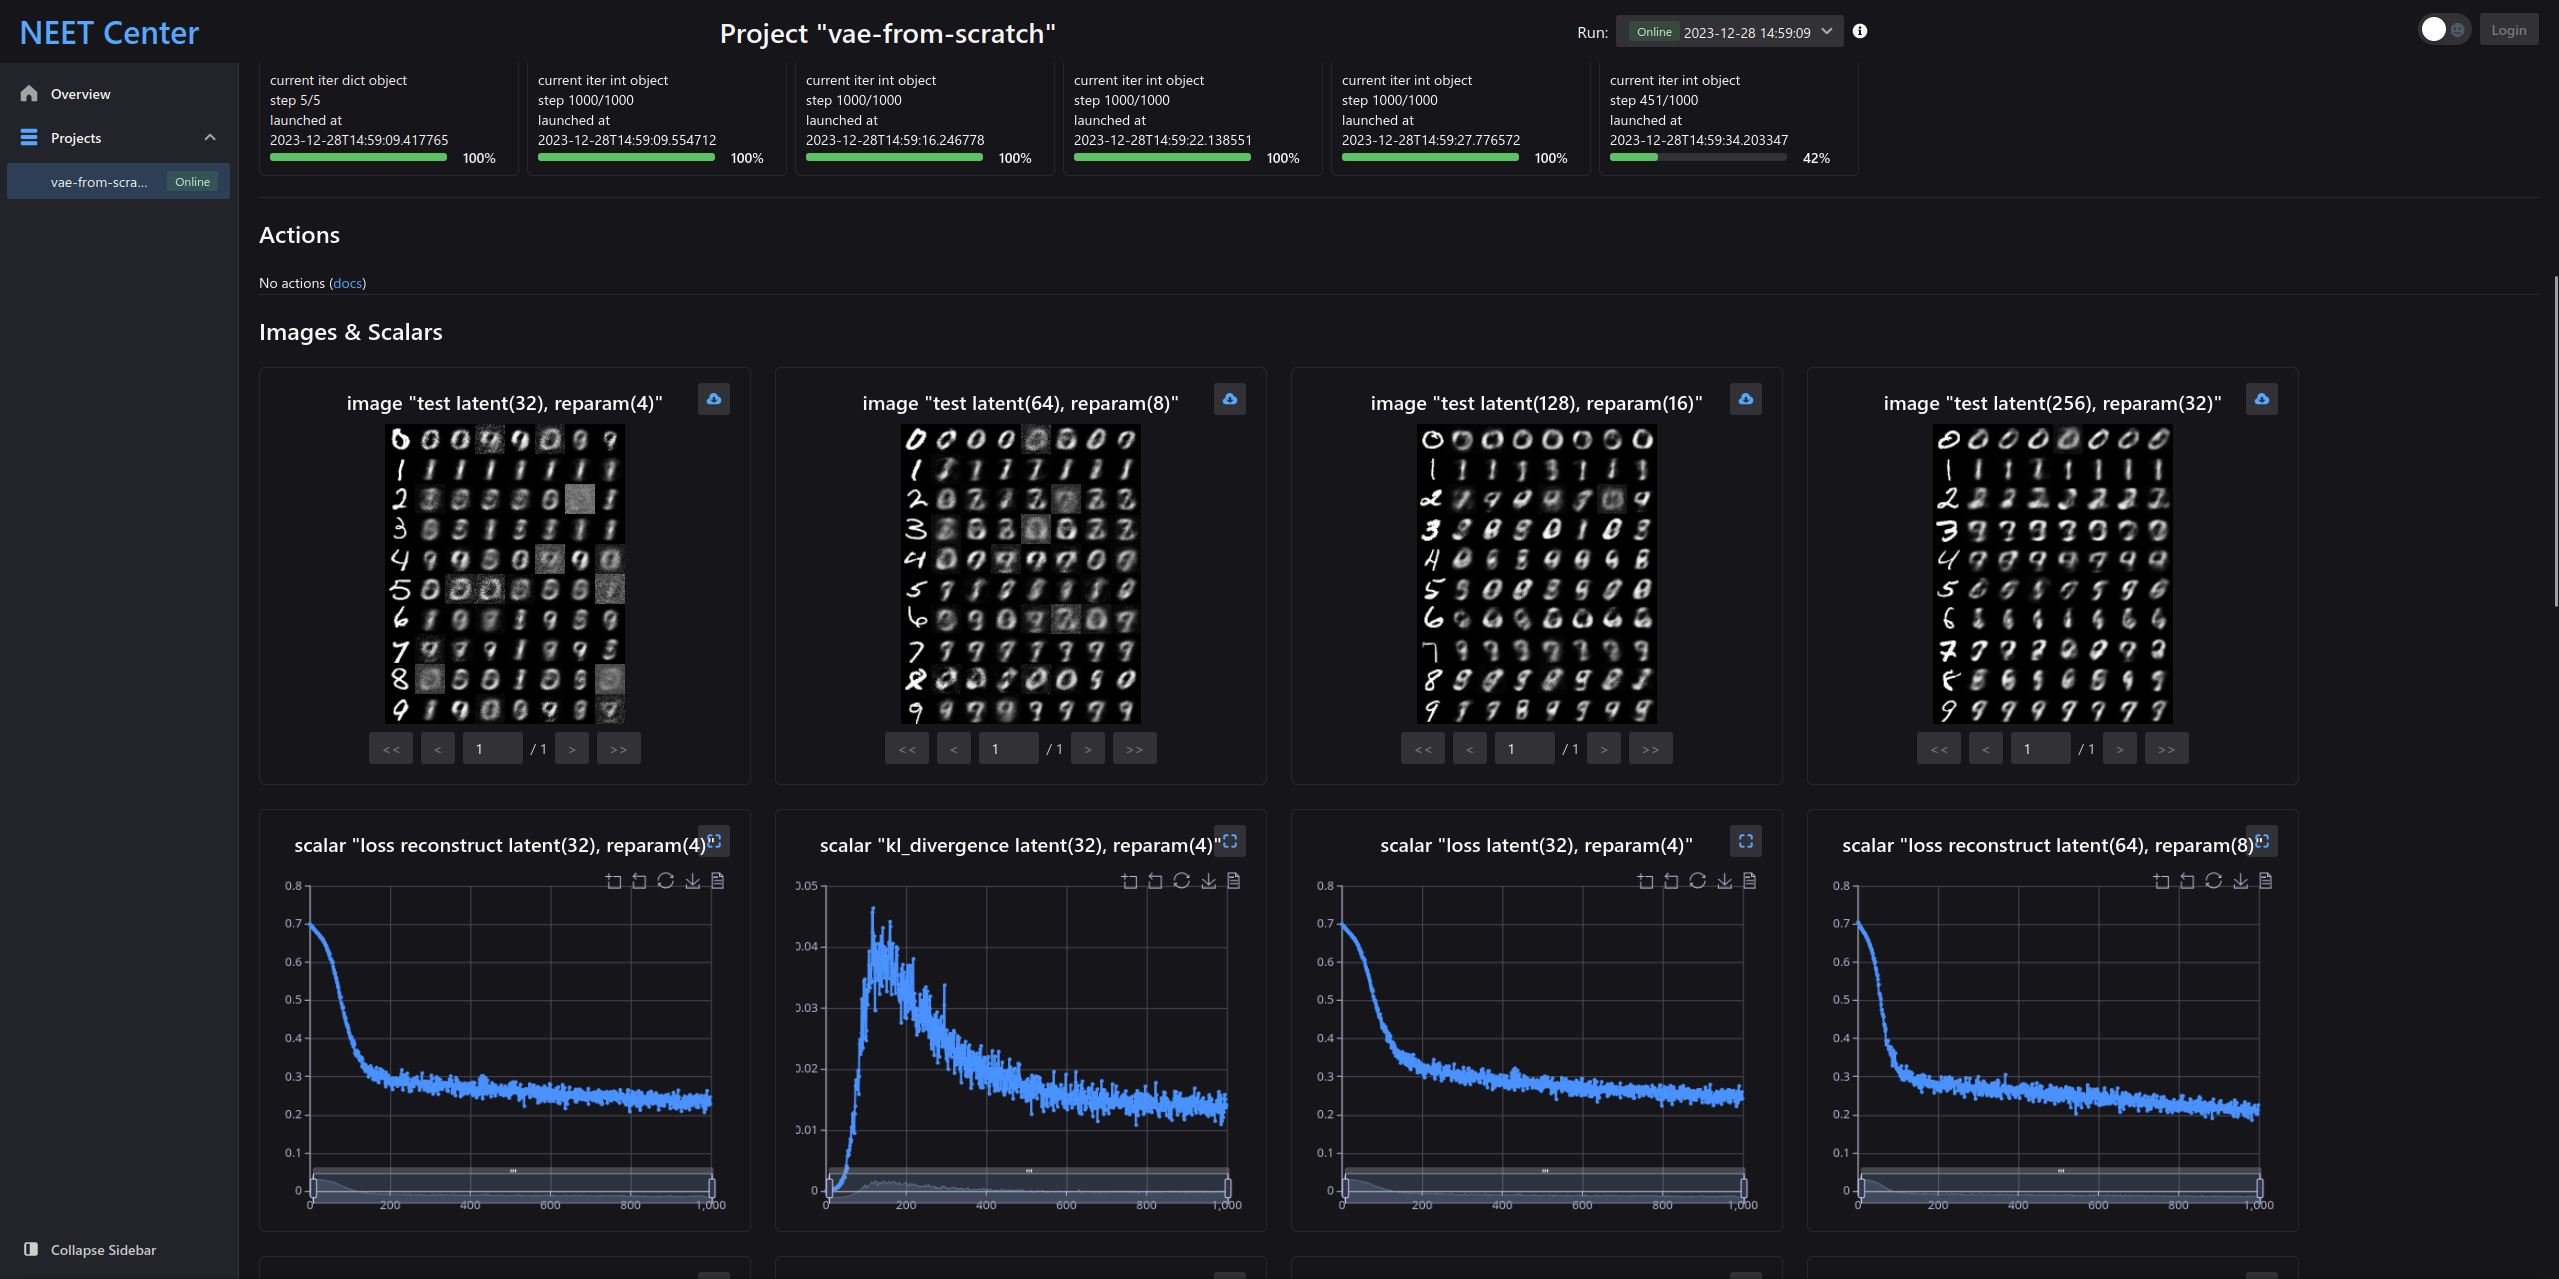Click Collapse Sidebar
This screenshot has height=1279, width=2559.
pyautogui.click(x=90, y=1250)
